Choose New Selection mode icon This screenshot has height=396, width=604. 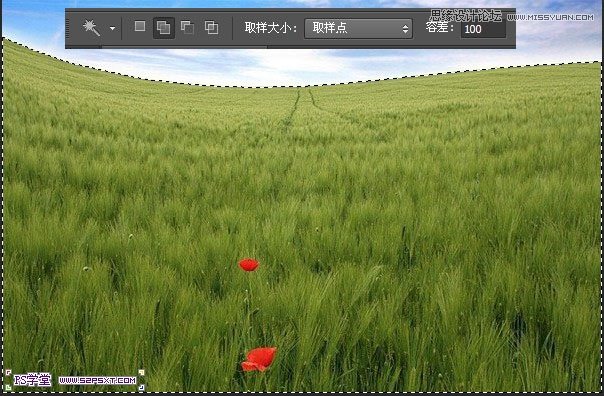tap(140, 26)
